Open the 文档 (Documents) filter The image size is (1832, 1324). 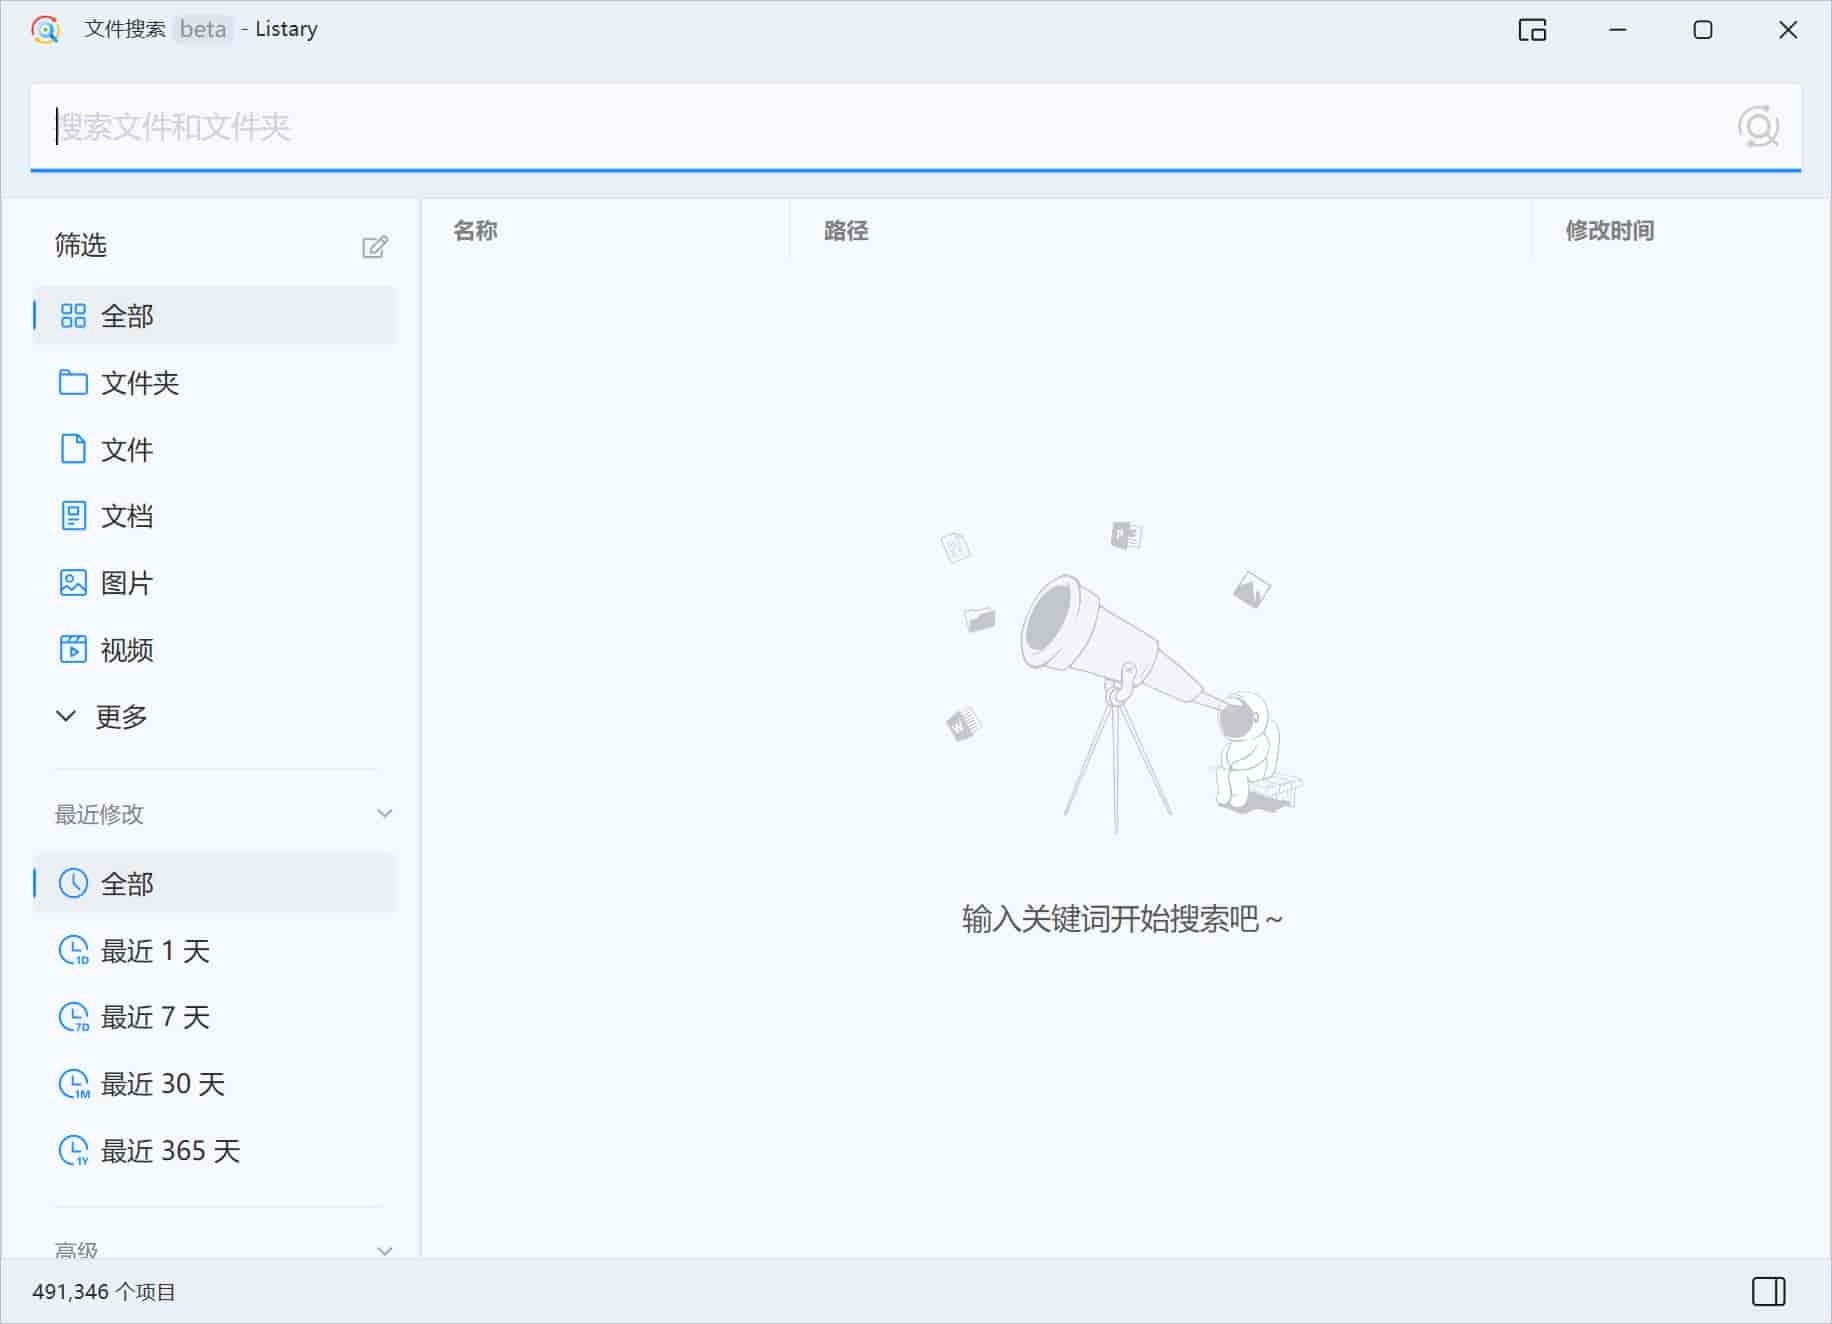coord(127,516)
